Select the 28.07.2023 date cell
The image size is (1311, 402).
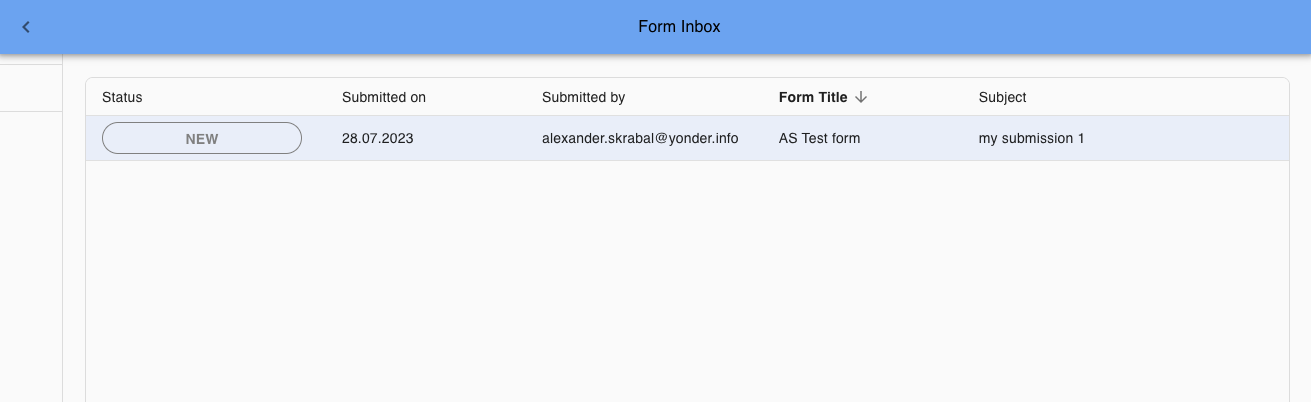[x=377, y=139]
